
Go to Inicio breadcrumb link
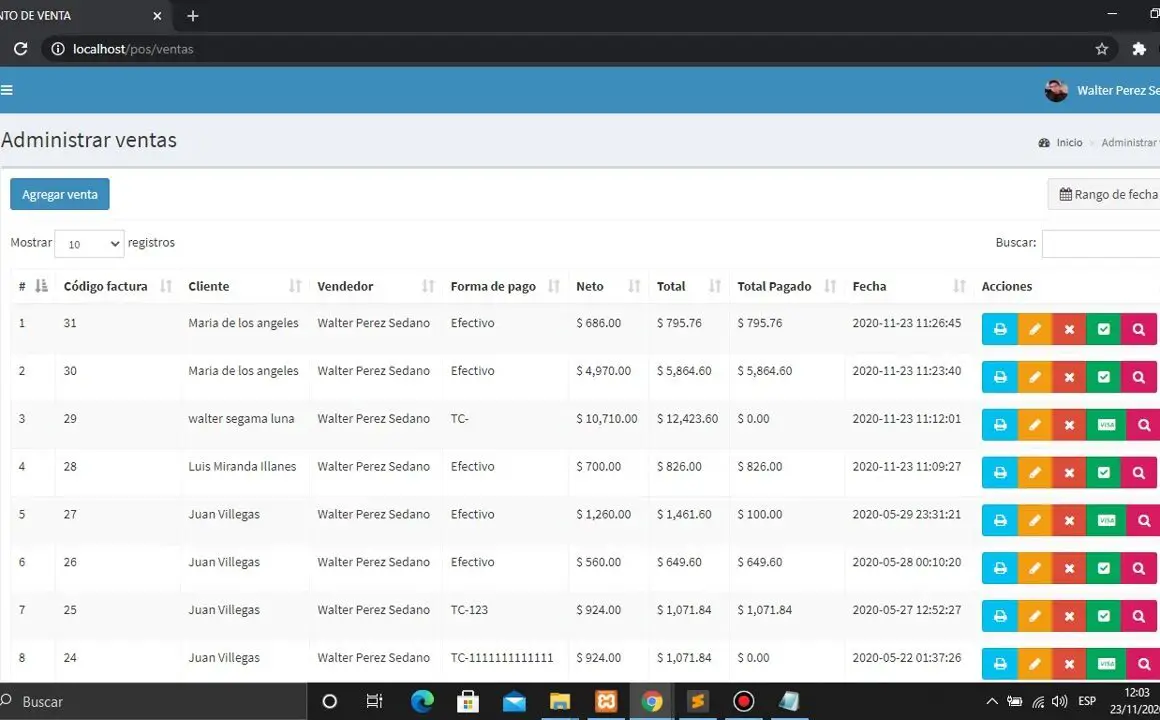point(1069,143)
